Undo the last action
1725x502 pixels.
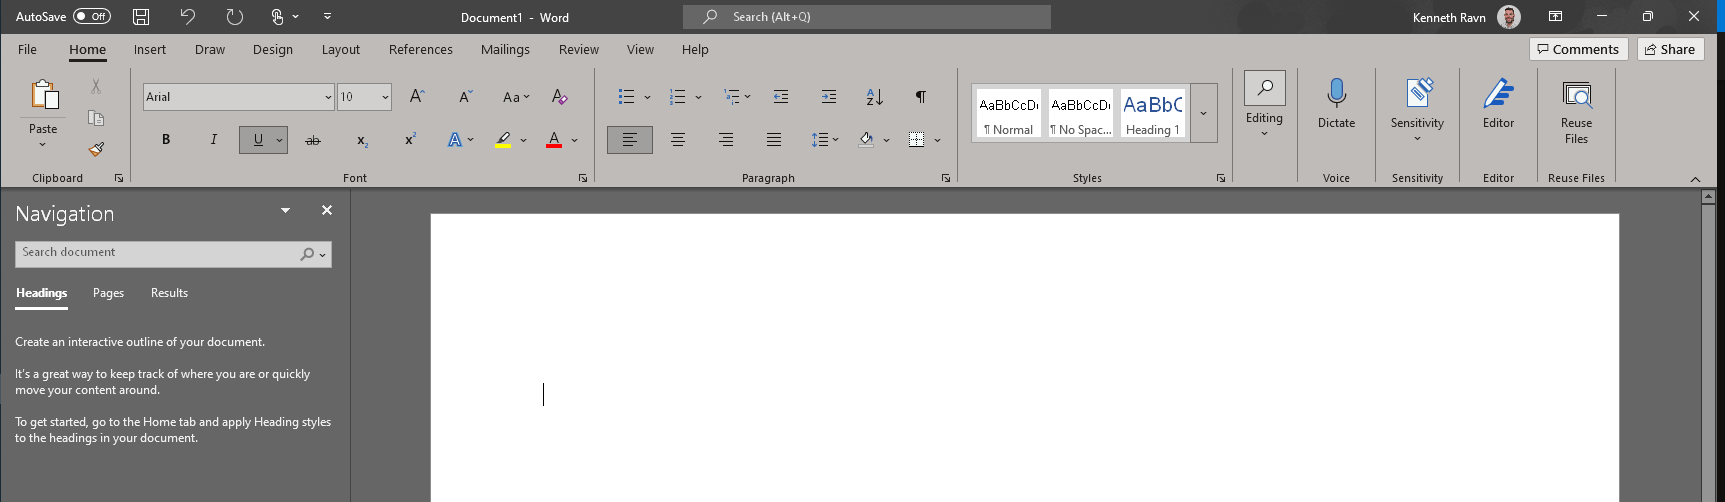pos(188,17)
